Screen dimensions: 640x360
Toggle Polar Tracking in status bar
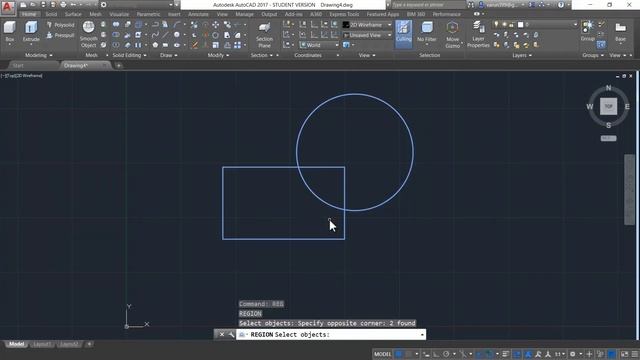point(446,354)
